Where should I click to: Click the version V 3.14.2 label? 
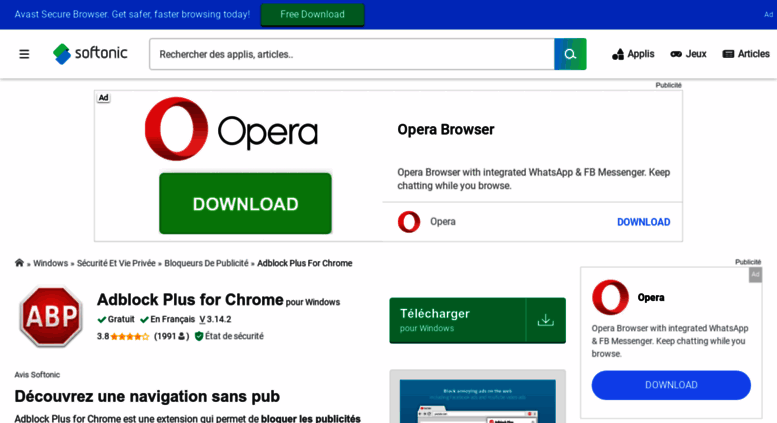pos(215,319)
